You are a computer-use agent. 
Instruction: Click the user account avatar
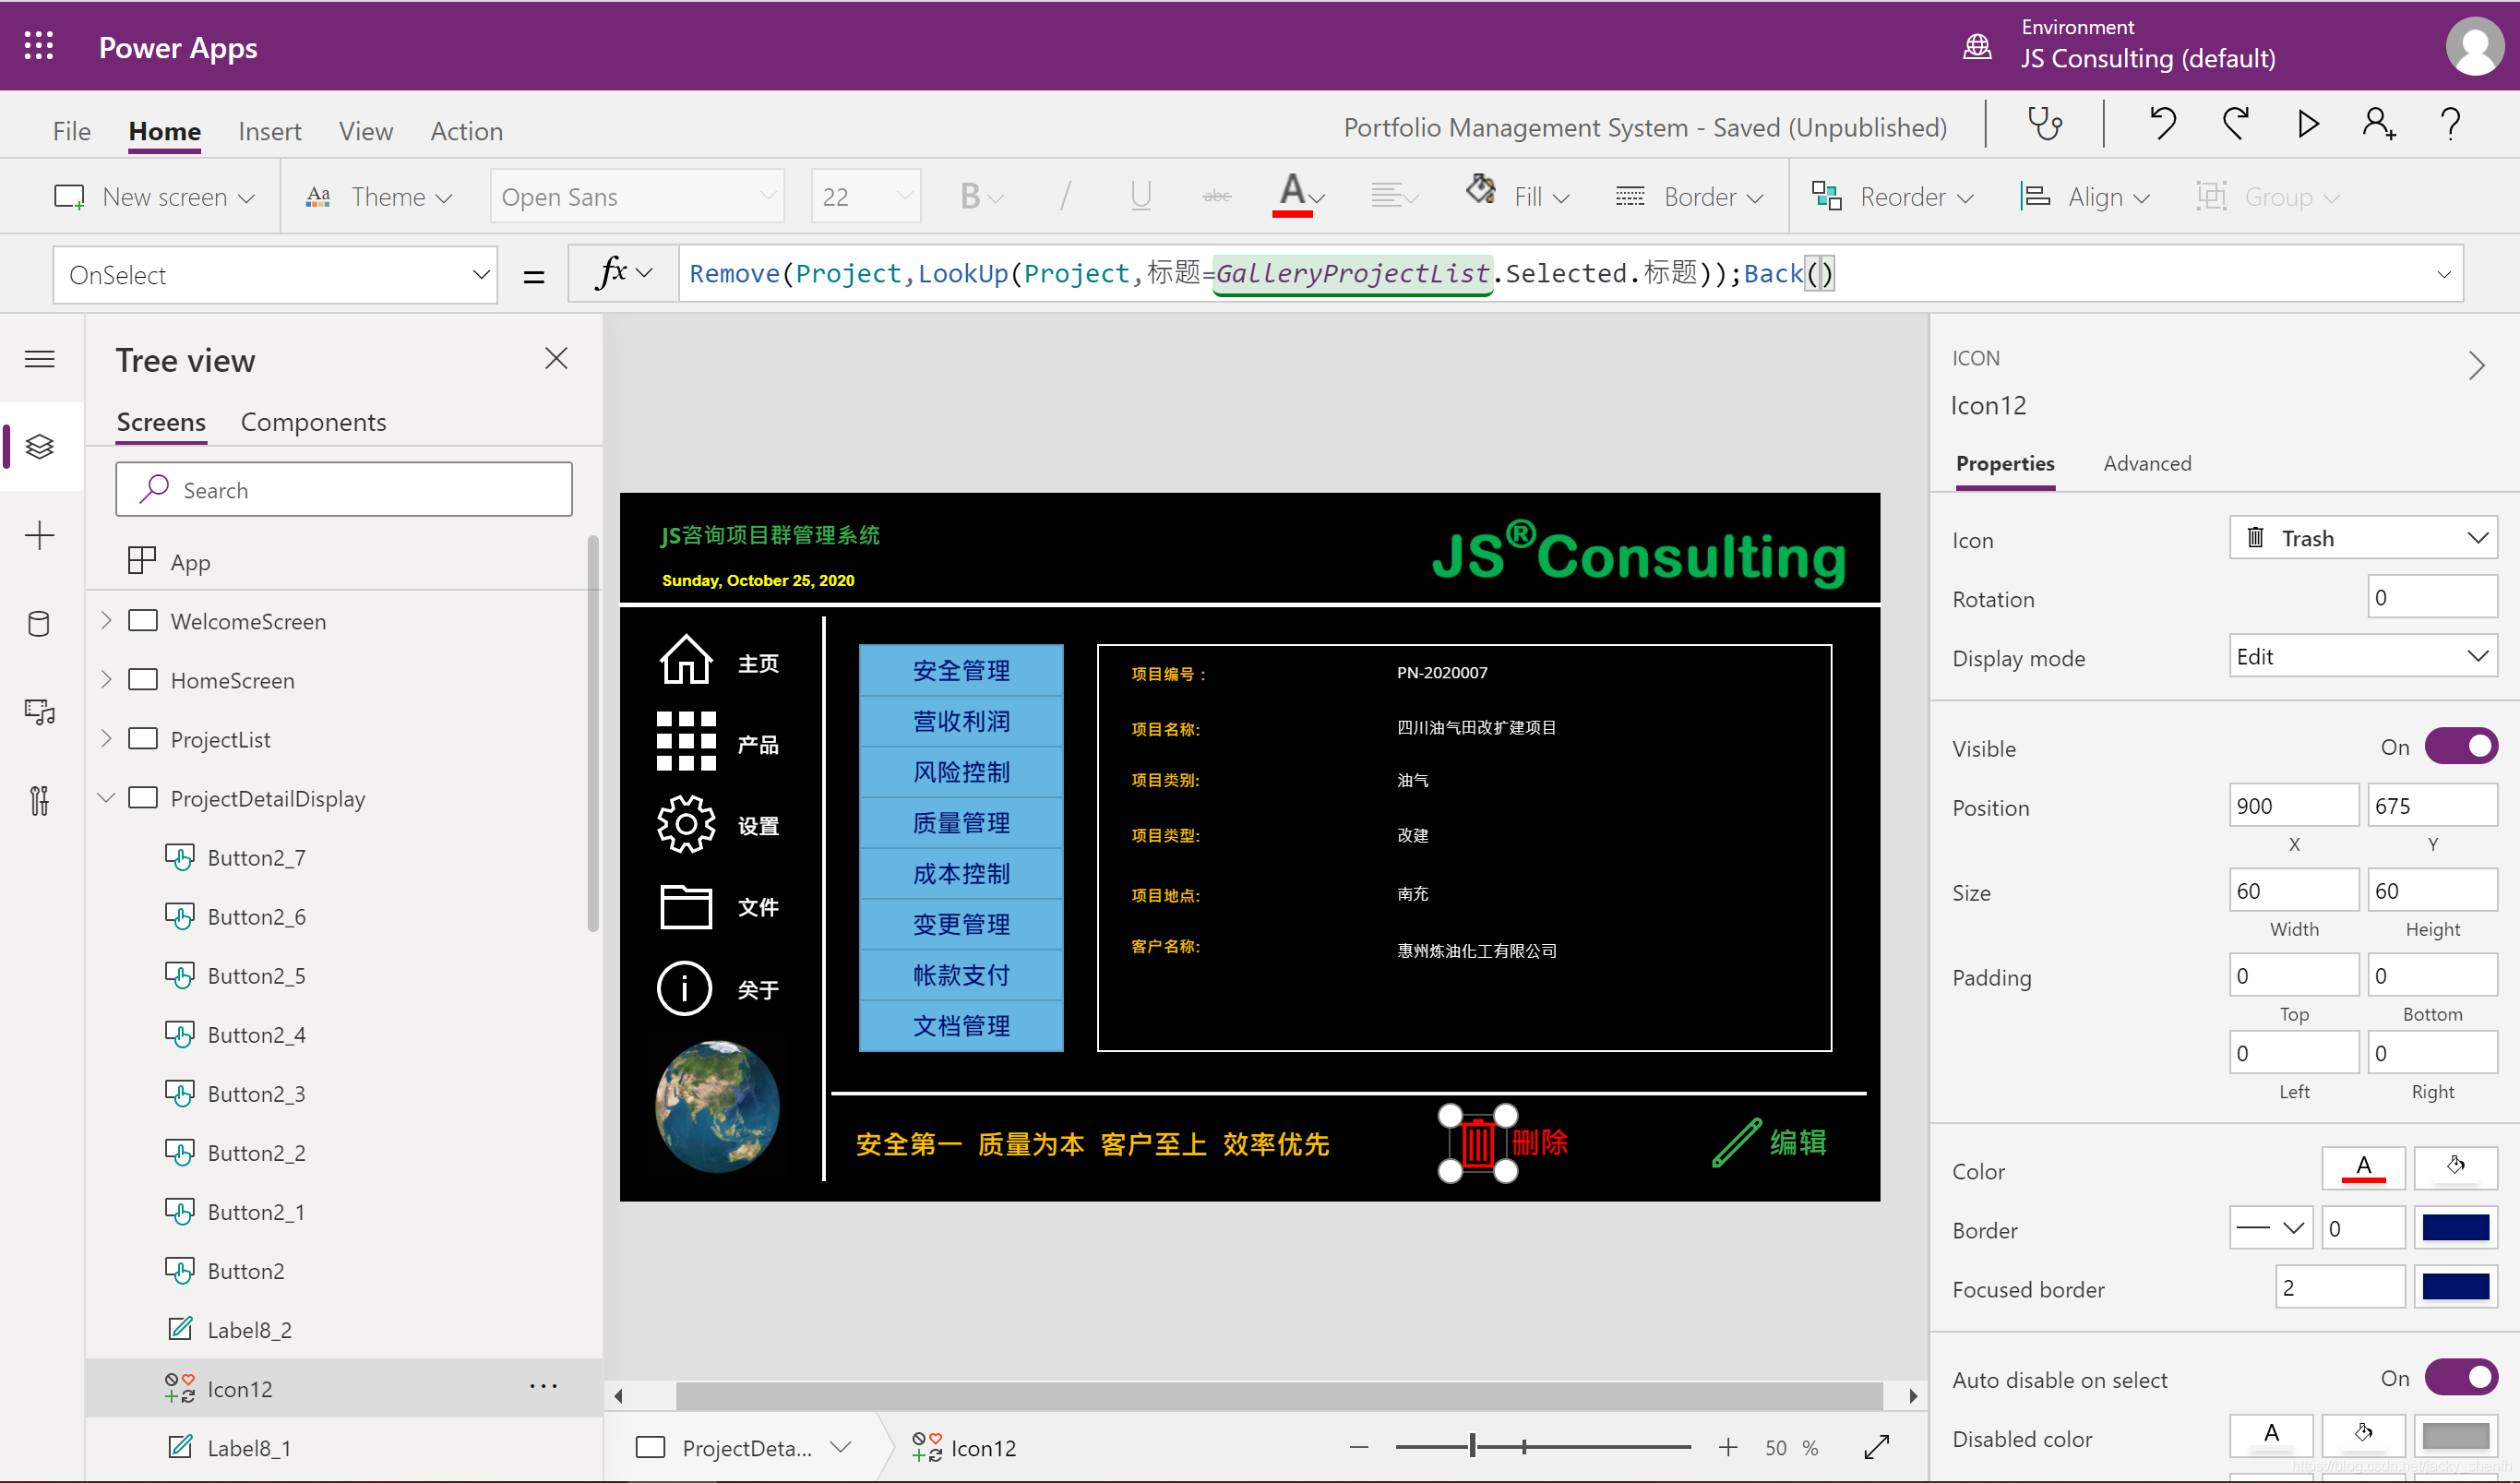2474,46
